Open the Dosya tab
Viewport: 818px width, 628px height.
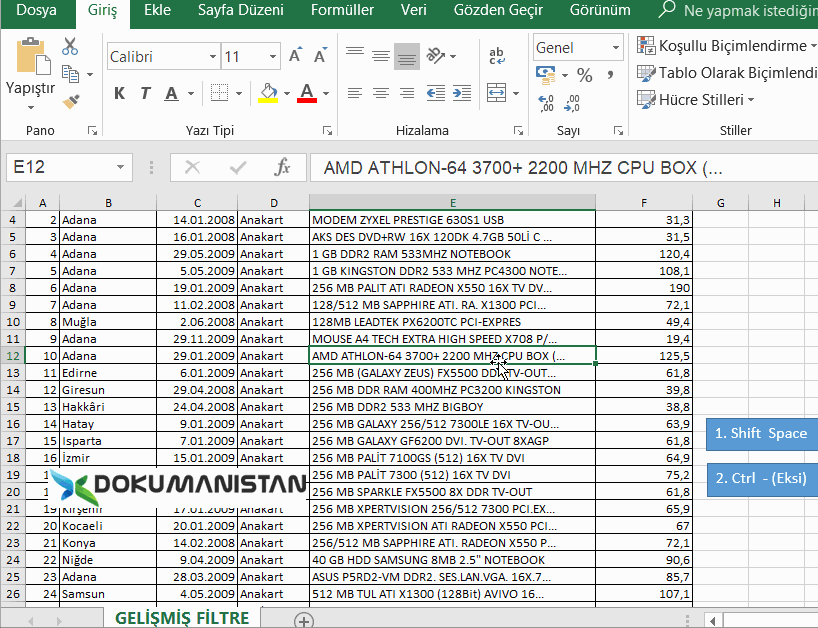click(x=37, y=10)
